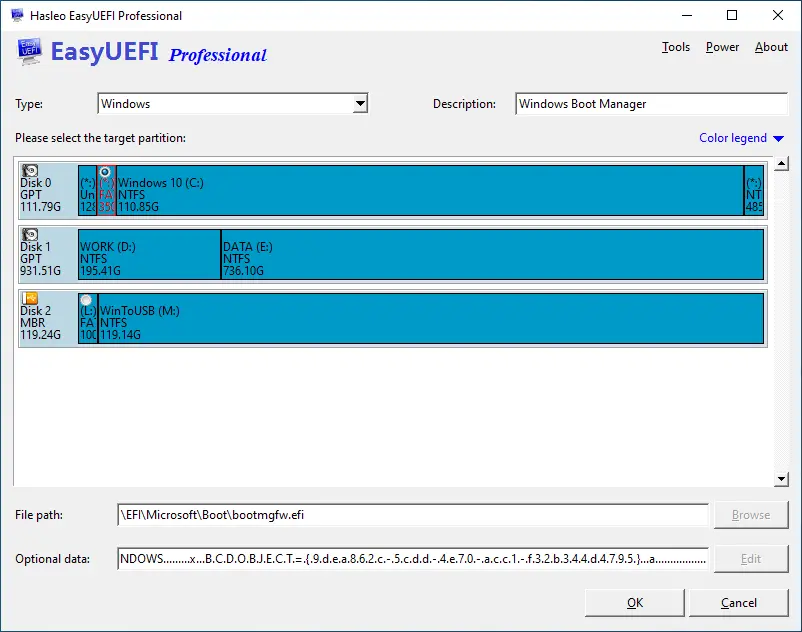Click the EasyUEFI logo icon in header
Screen dimensions: 802x632
pos(29,53)
